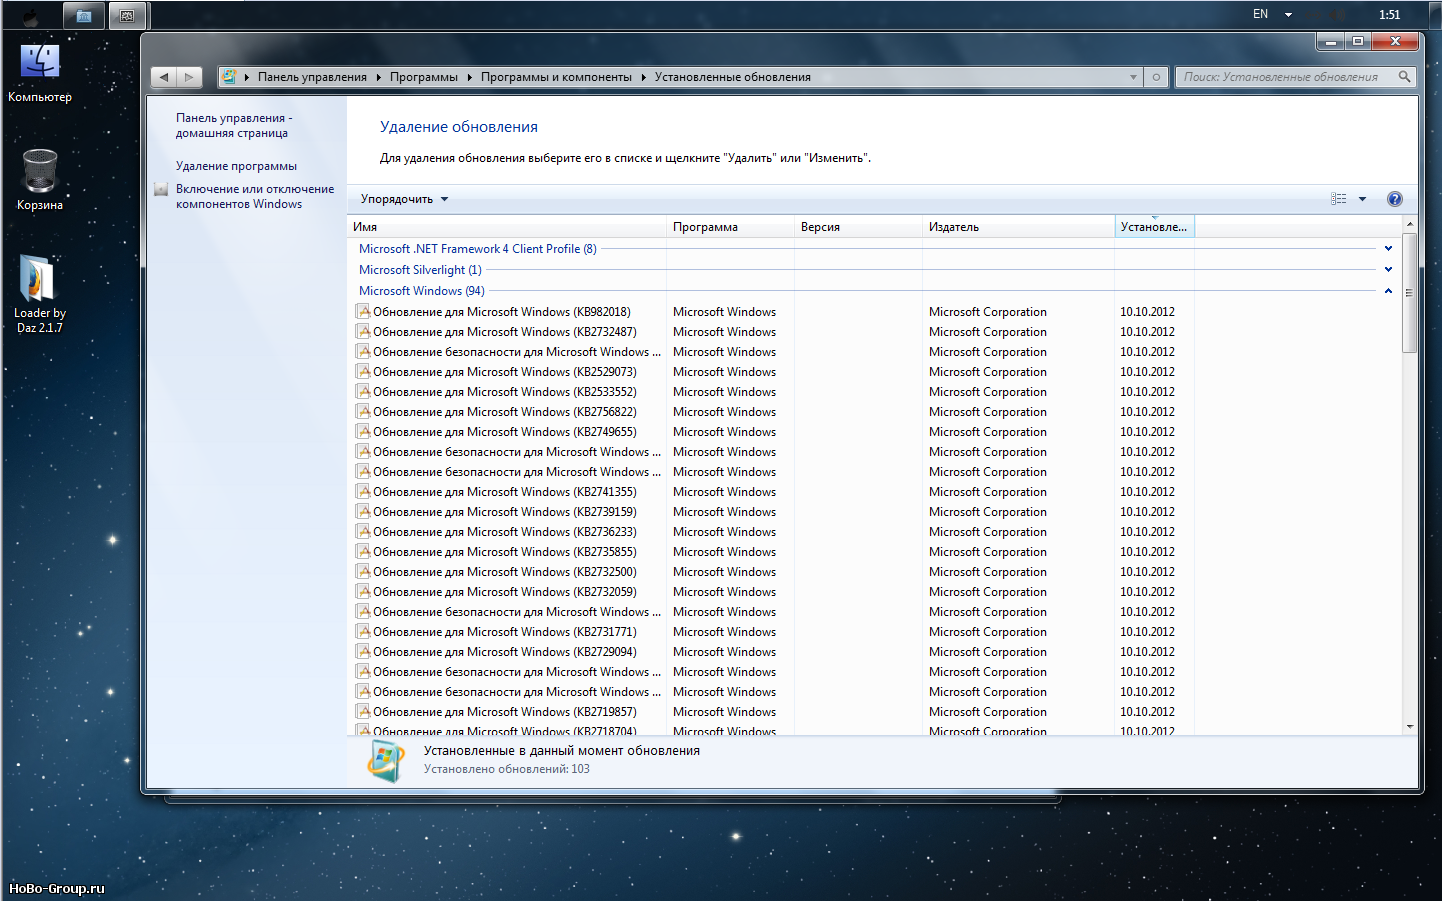
Task: Click icon of update KB2735855
Action: click(363, 551)
